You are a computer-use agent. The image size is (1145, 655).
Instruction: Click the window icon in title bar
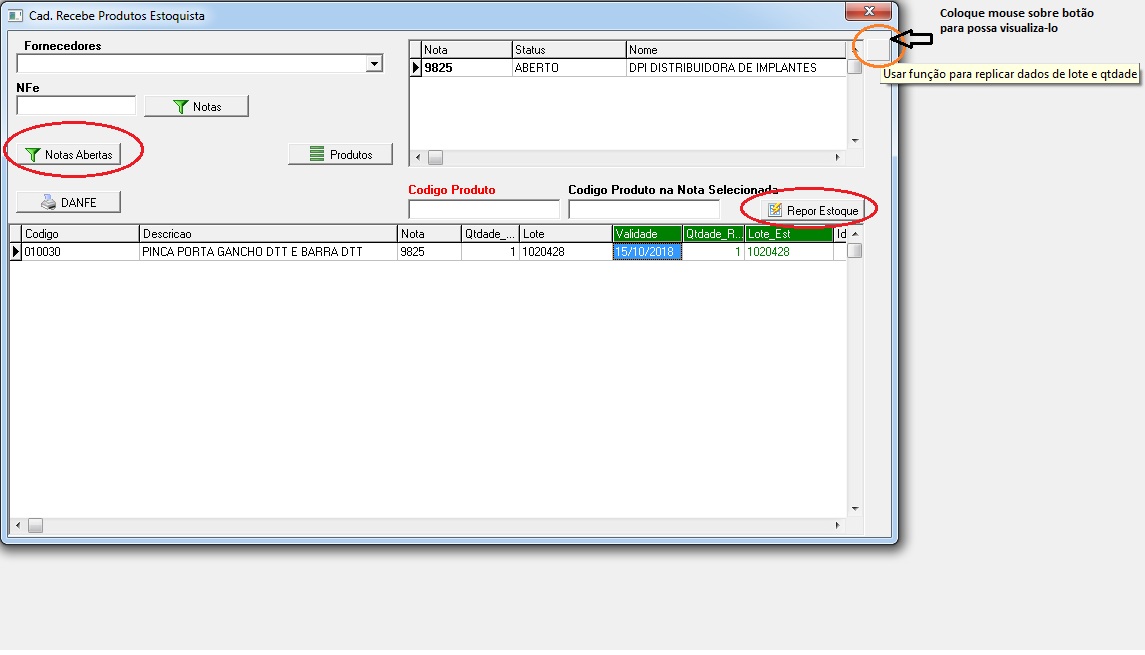15,16
